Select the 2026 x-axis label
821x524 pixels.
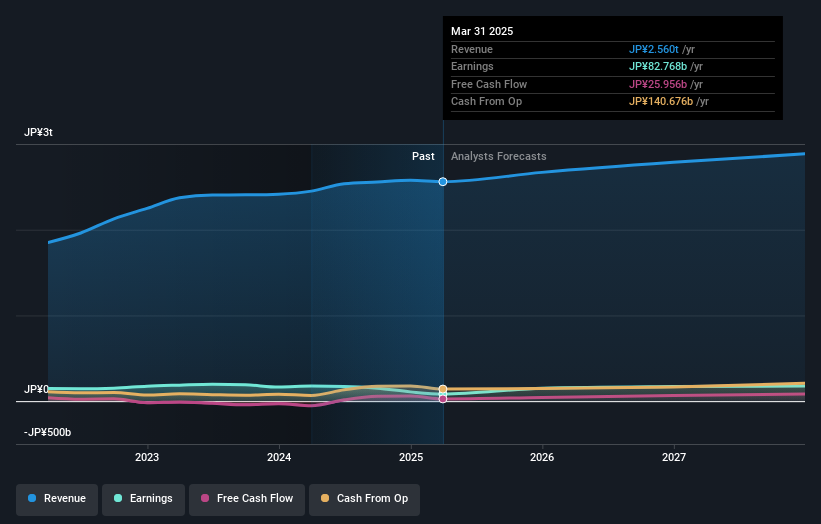tap(542, 458)
